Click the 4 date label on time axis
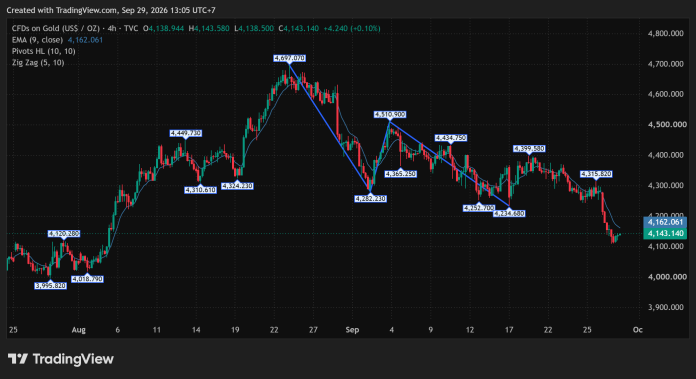The image size is (696, 379). point(391,330)
